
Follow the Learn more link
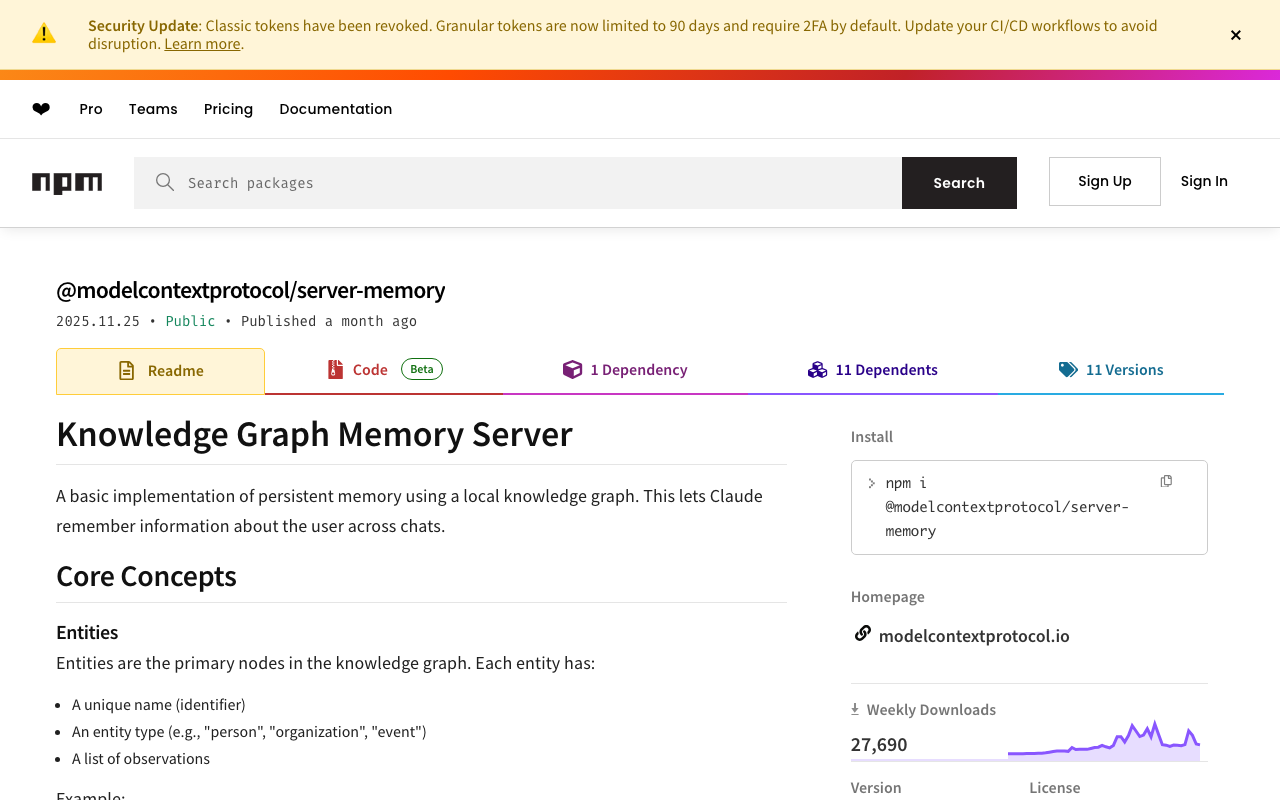(202, 44)
